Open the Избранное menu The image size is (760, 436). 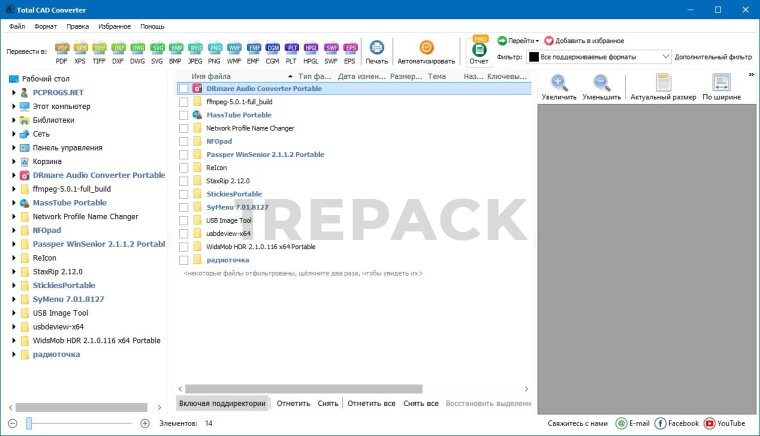coord(114,26)
